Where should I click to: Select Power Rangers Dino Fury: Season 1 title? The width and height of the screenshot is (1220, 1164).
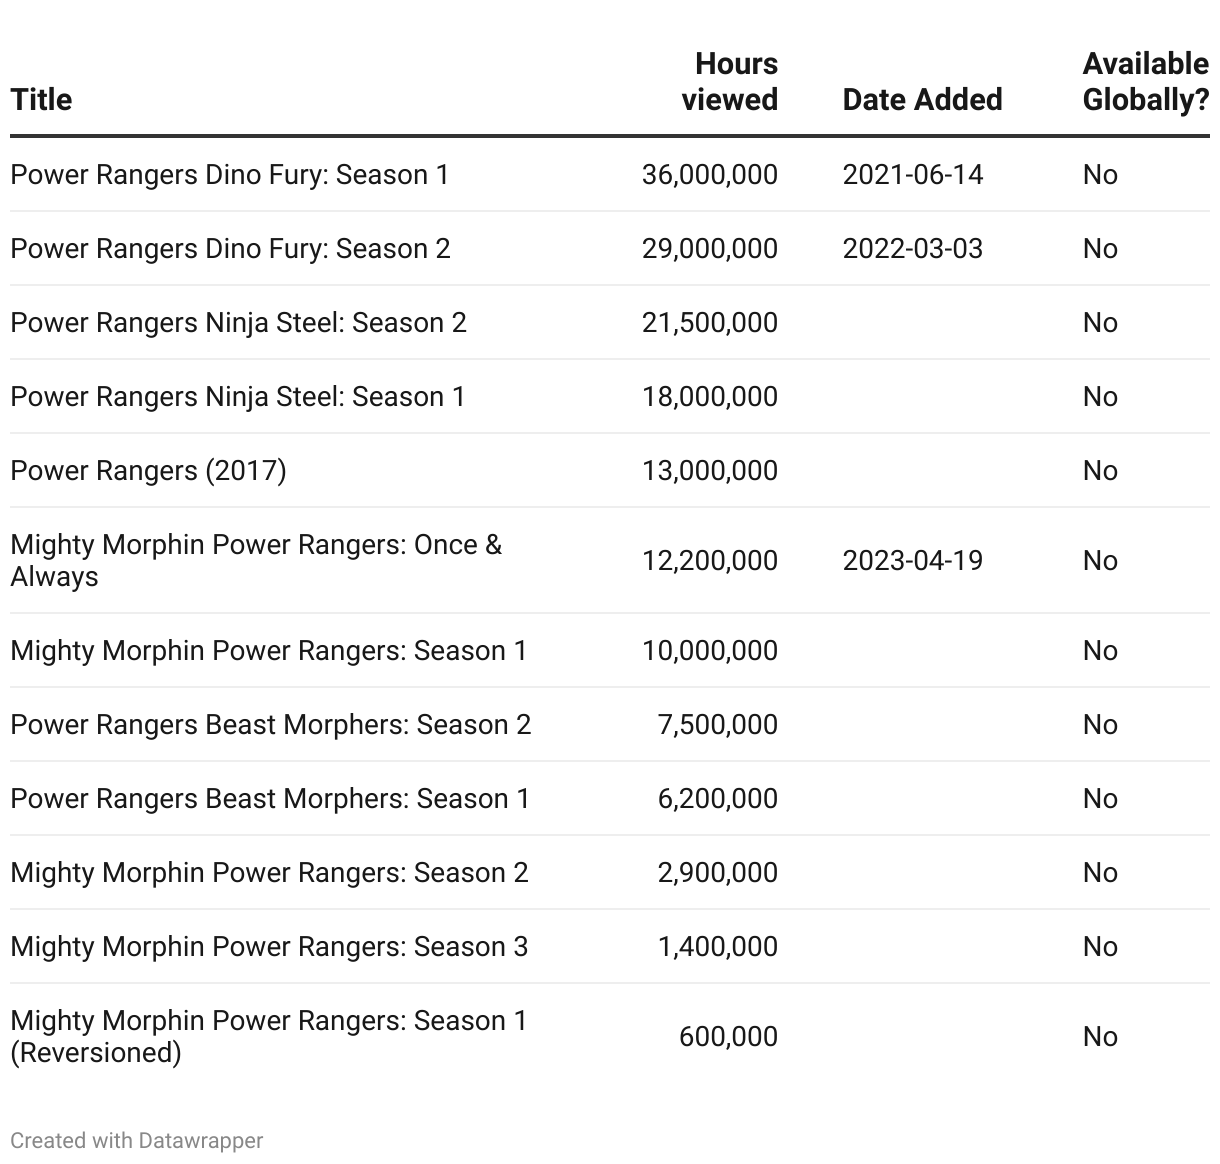[x=229, y=175]
